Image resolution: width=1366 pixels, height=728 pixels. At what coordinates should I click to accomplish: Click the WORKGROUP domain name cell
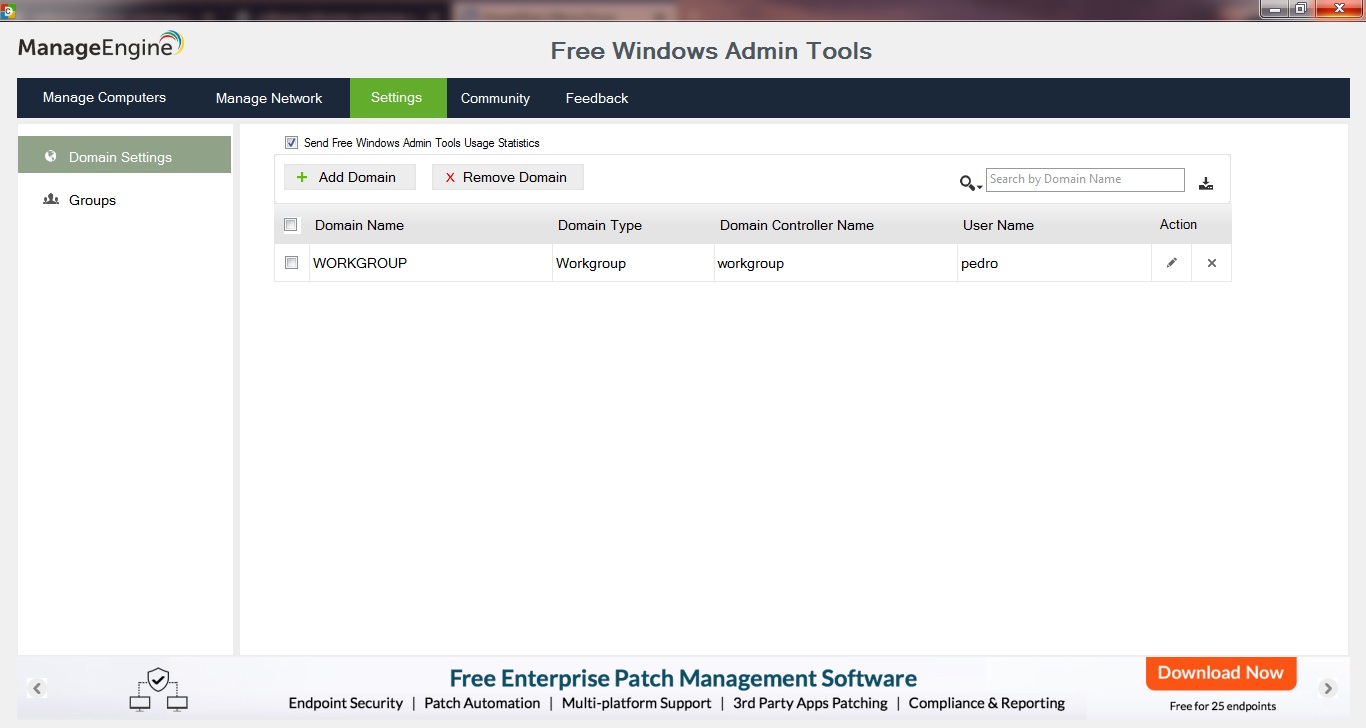(431, 263)
